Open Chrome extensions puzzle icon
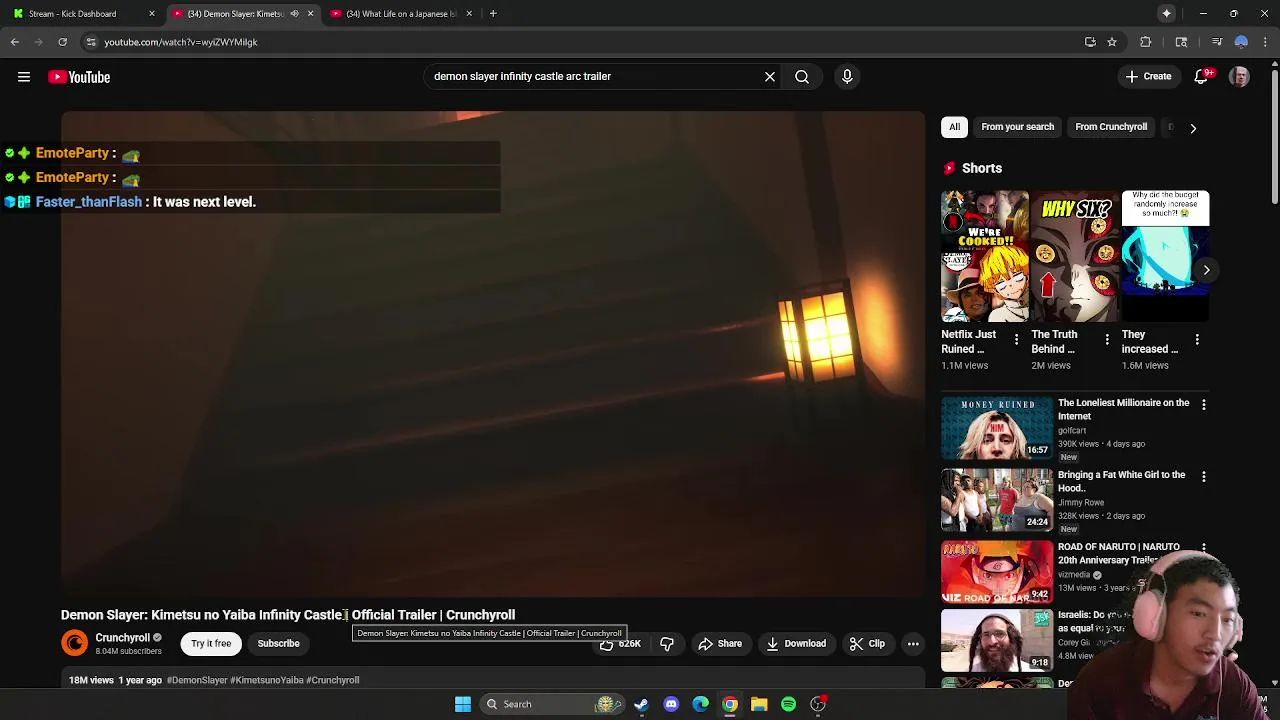This screenshot has width=1280, height=720. 1146,42
